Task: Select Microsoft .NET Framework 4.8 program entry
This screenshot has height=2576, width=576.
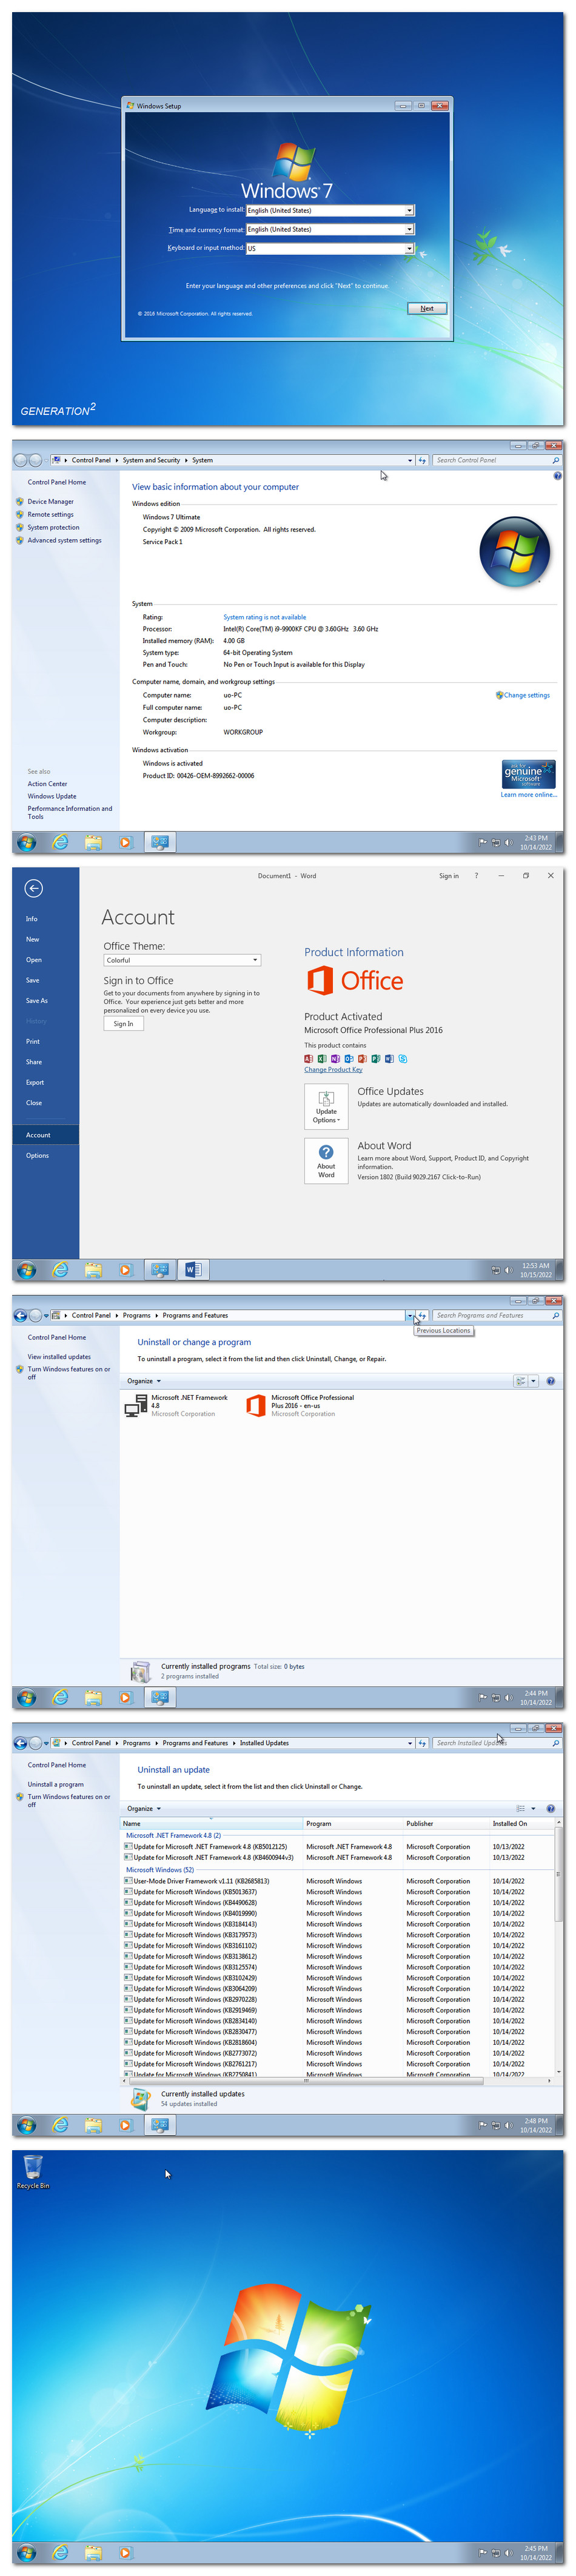Action: 177,1405
